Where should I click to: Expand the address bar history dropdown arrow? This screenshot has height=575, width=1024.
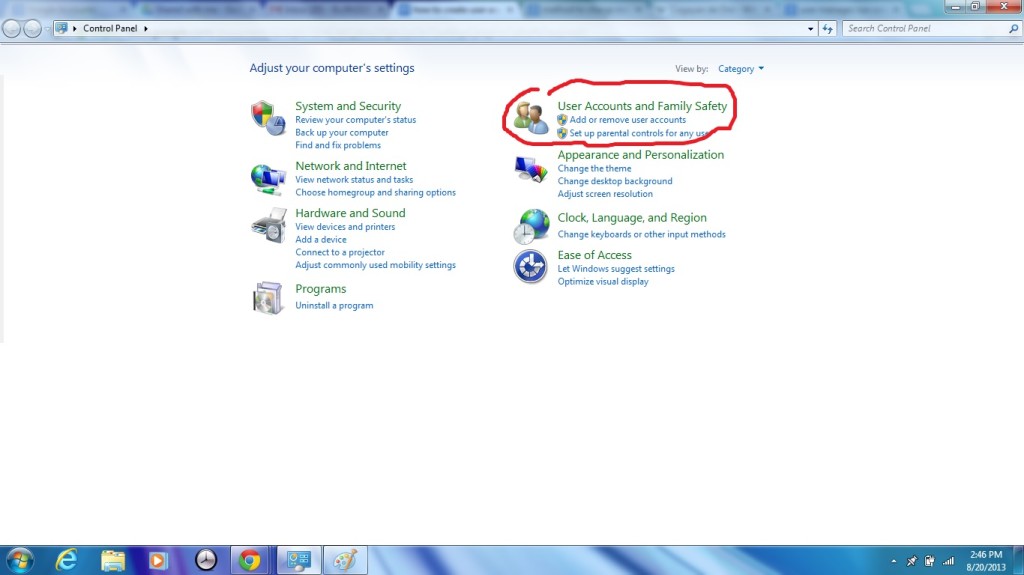coord(810,29)
